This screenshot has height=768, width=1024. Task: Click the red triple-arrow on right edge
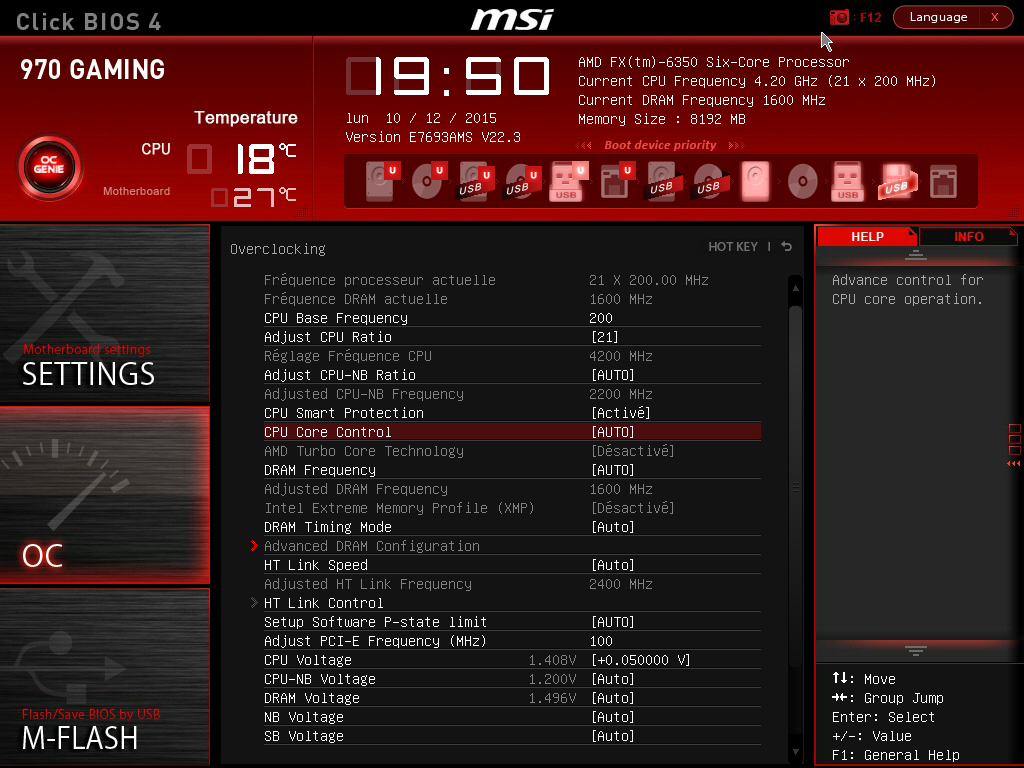point(1014,464)
